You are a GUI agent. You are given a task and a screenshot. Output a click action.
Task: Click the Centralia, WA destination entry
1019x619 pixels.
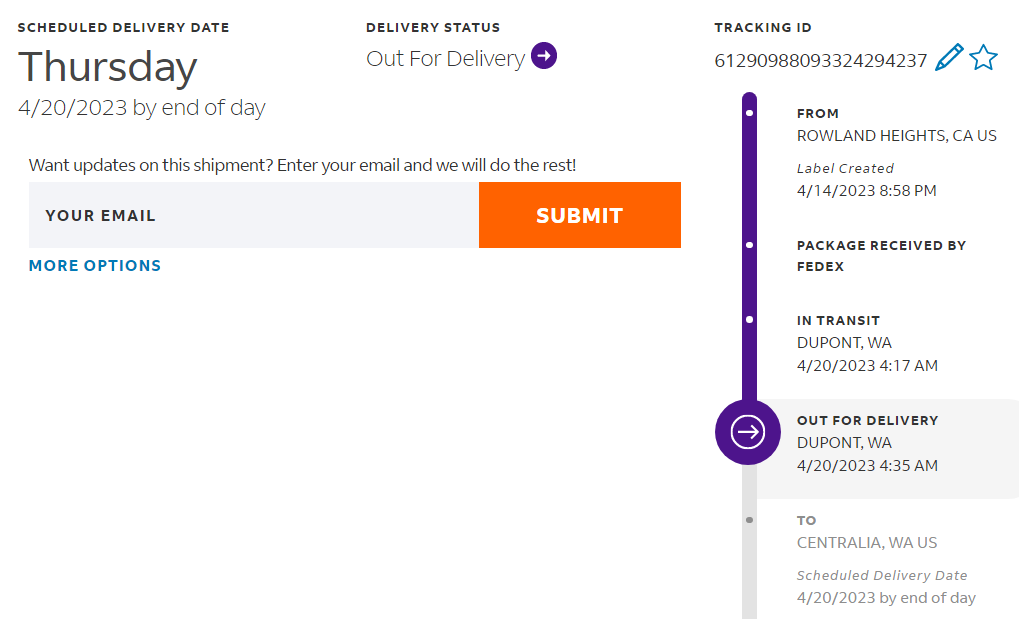tap(866, 543)
